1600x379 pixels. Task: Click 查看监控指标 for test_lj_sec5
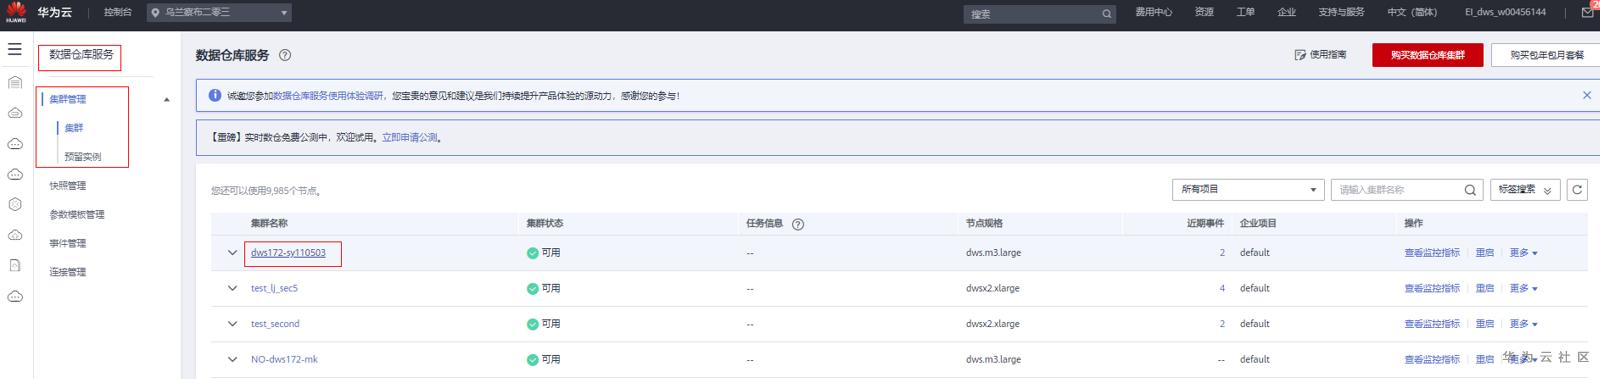pos(1432,288)
